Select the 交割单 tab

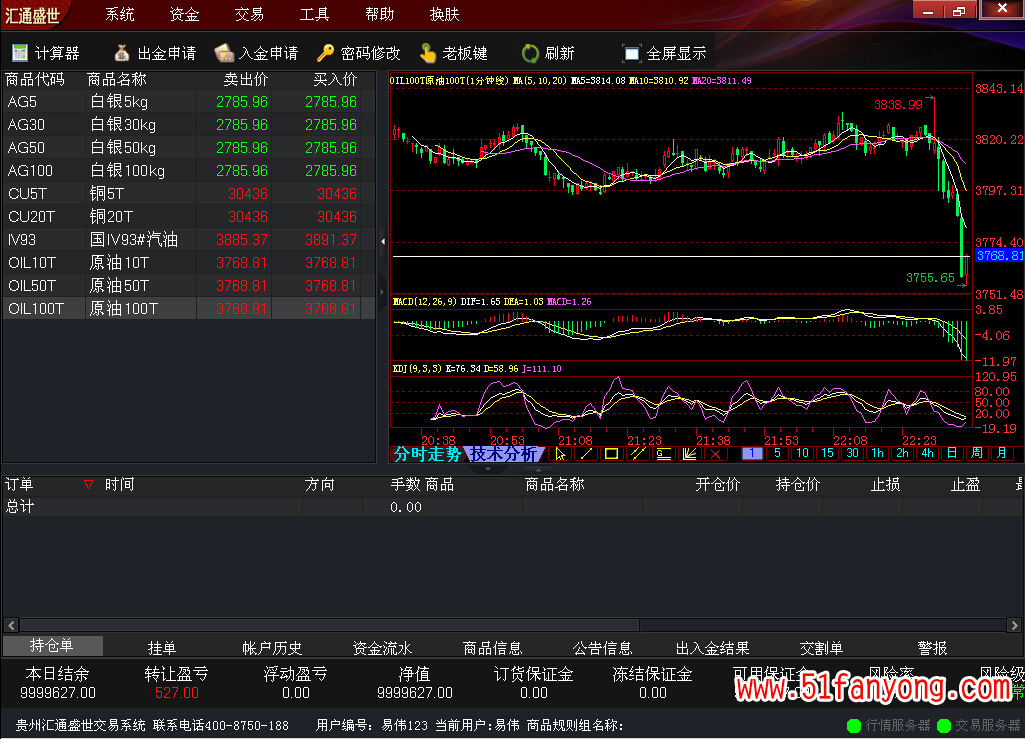822,648
